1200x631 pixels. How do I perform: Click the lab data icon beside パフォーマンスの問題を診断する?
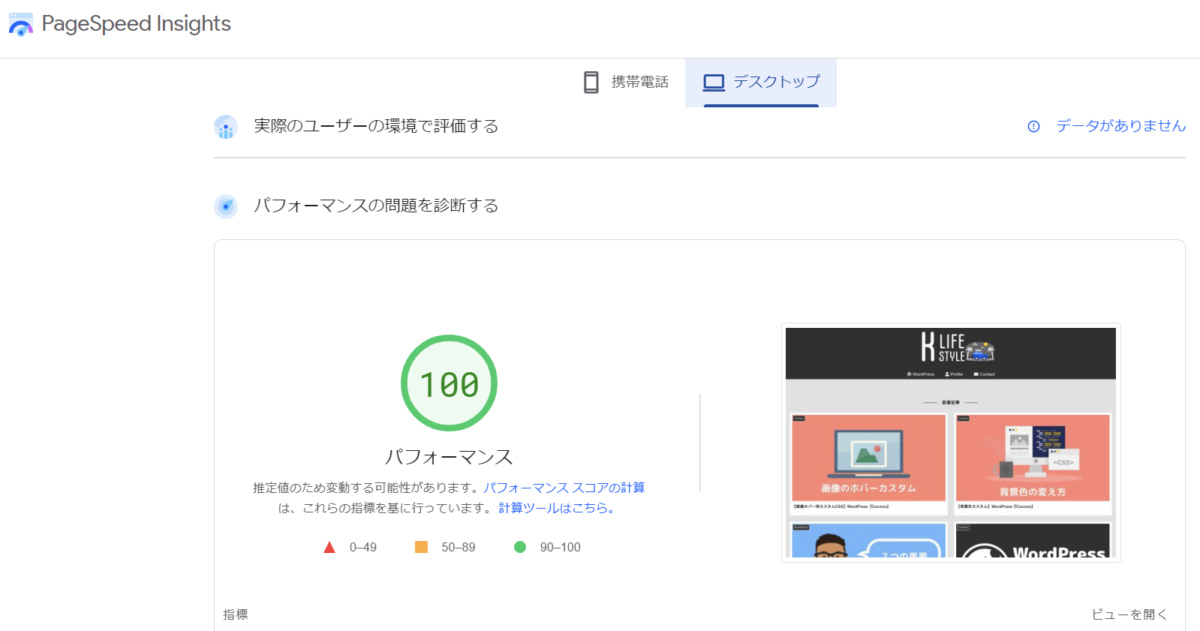coord(225,205)
